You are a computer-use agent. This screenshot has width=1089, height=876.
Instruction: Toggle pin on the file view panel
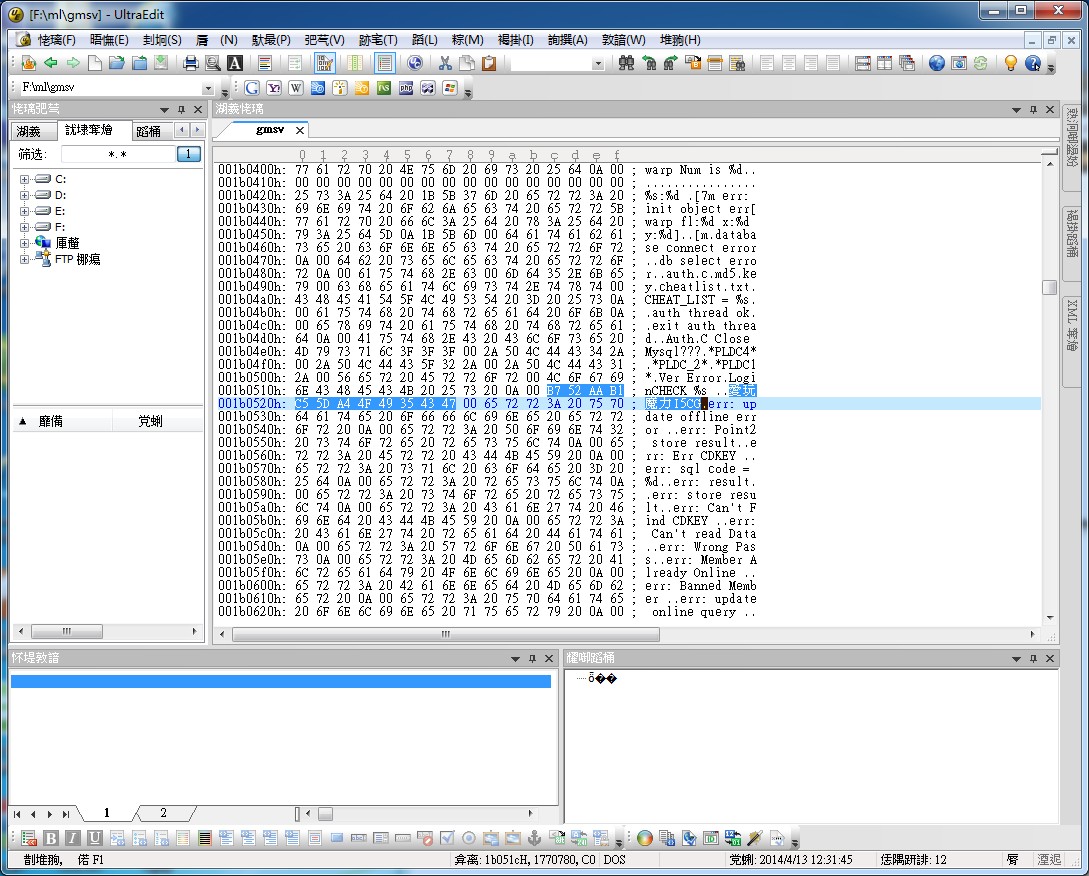coord(181,109)
